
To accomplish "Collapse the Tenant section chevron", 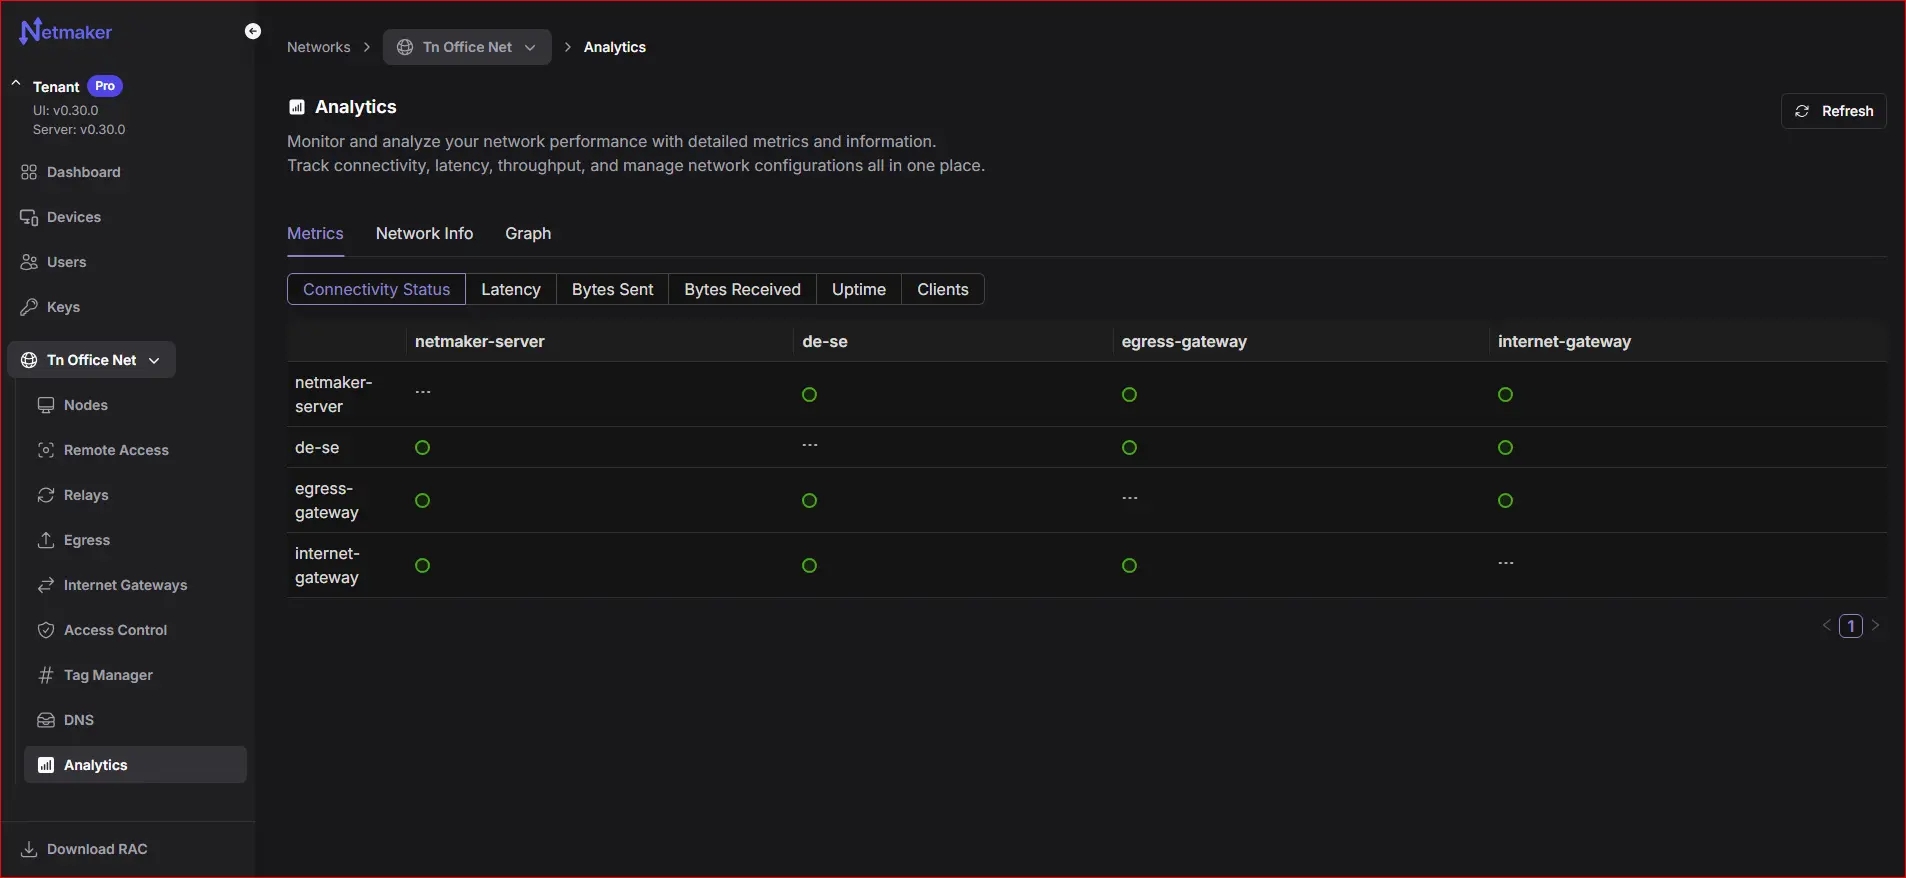I will pyautogui.click(x=16, y=84).
